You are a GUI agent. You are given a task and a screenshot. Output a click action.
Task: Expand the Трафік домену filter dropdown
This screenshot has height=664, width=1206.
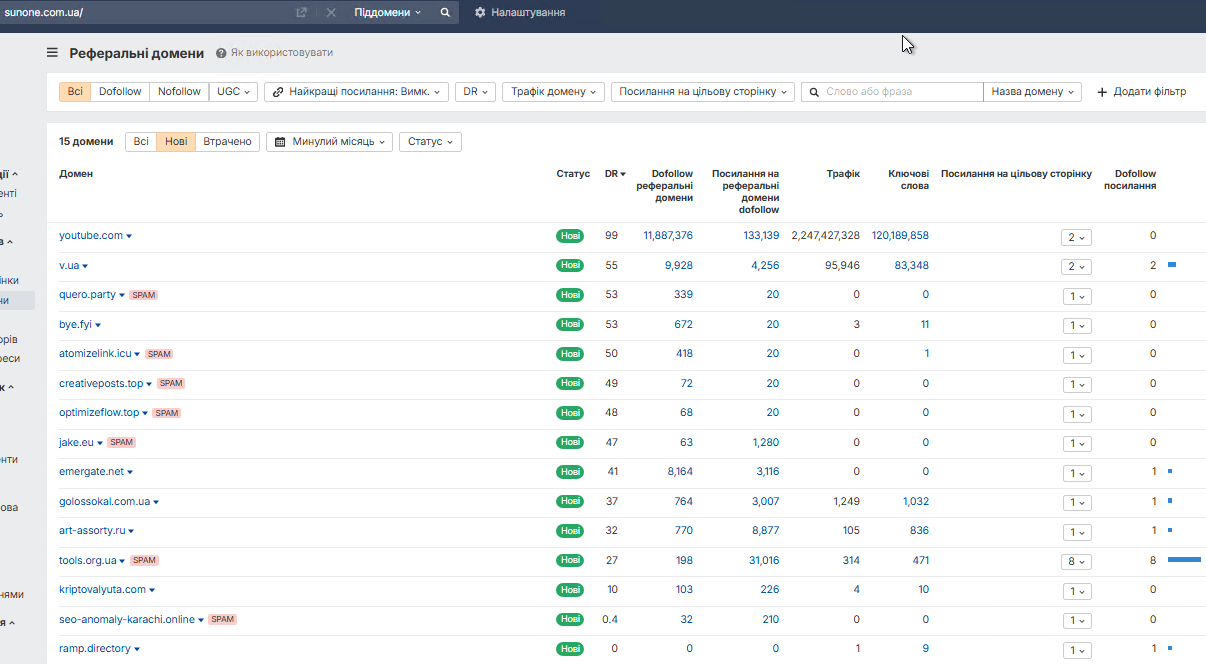click(x=553, y=92)
